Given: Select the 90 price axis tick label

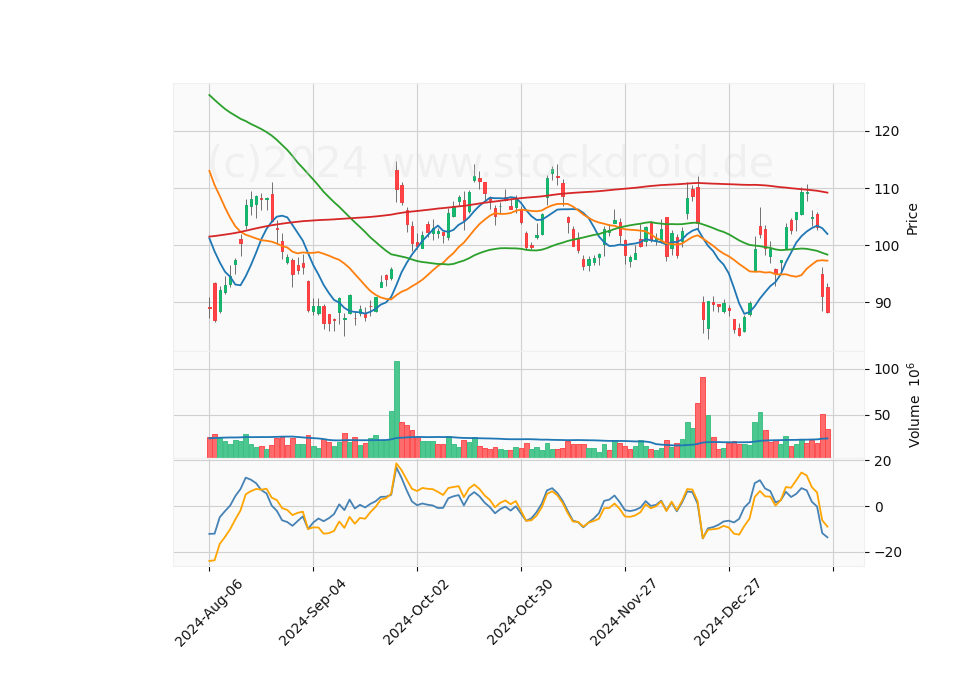Looking at the screenshot, I should click(x=882, y=303).
